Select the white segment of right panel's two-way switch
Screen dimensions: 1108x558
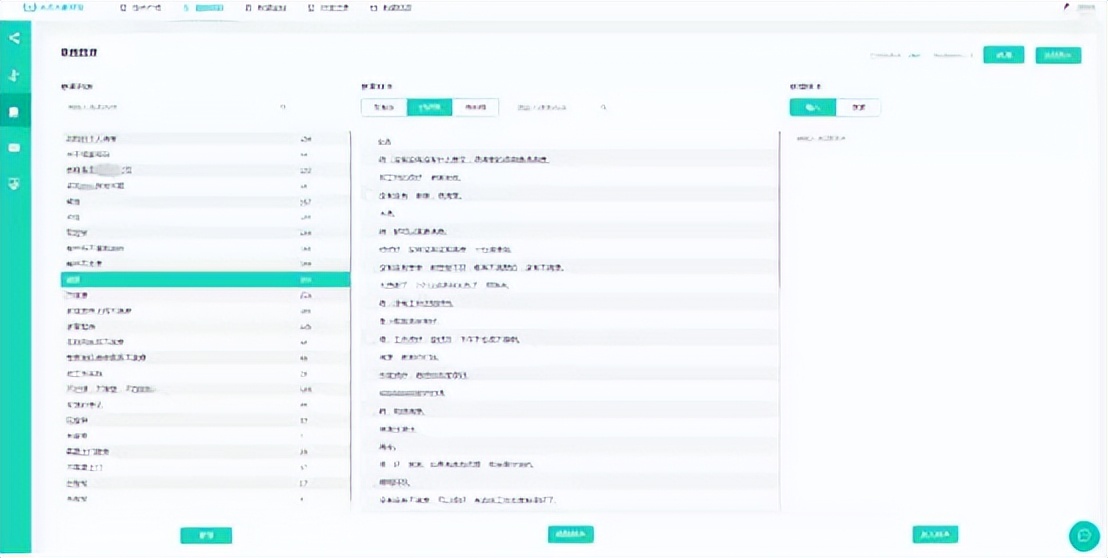859,107
